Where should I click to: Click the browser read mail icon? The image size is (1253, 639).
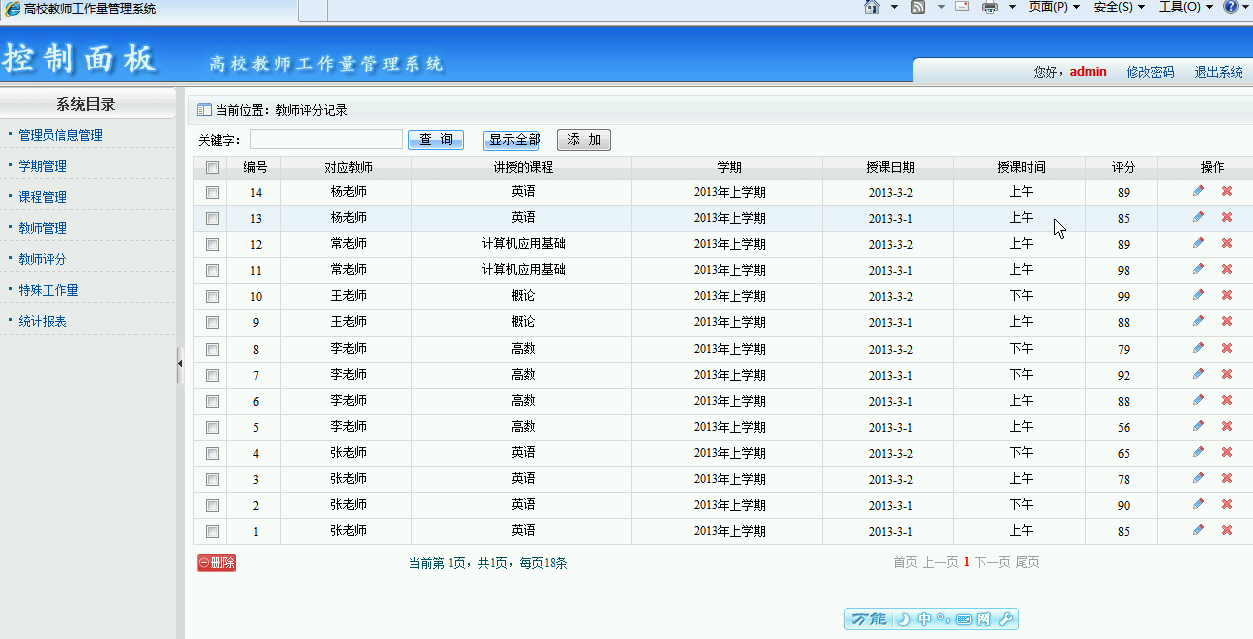962,7
